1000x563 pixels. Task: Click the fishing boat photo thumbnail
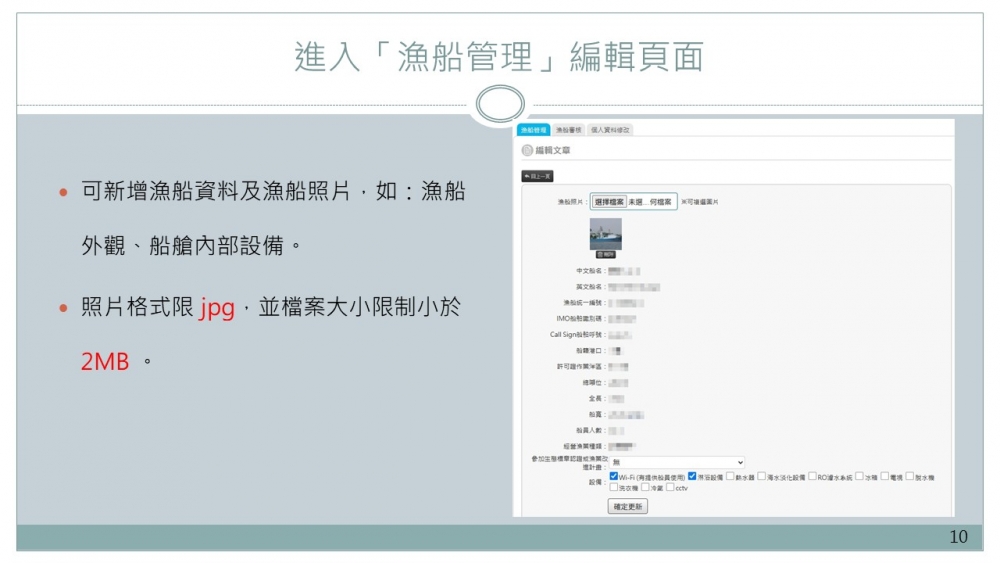click(606, 234)
